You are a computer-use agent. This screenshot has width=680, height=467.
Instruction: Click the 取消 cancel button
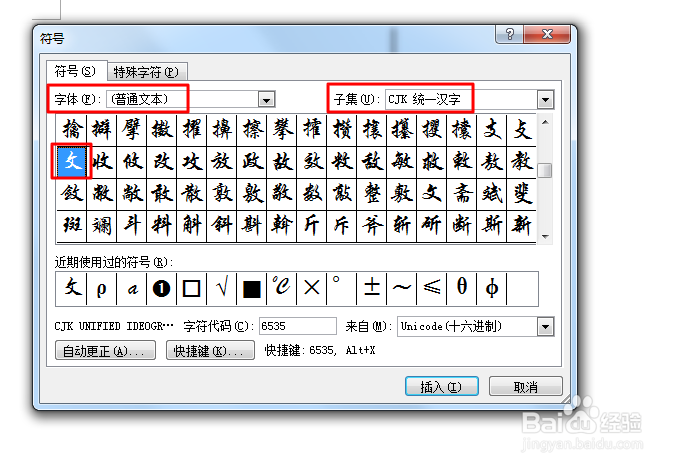(526, 386)
